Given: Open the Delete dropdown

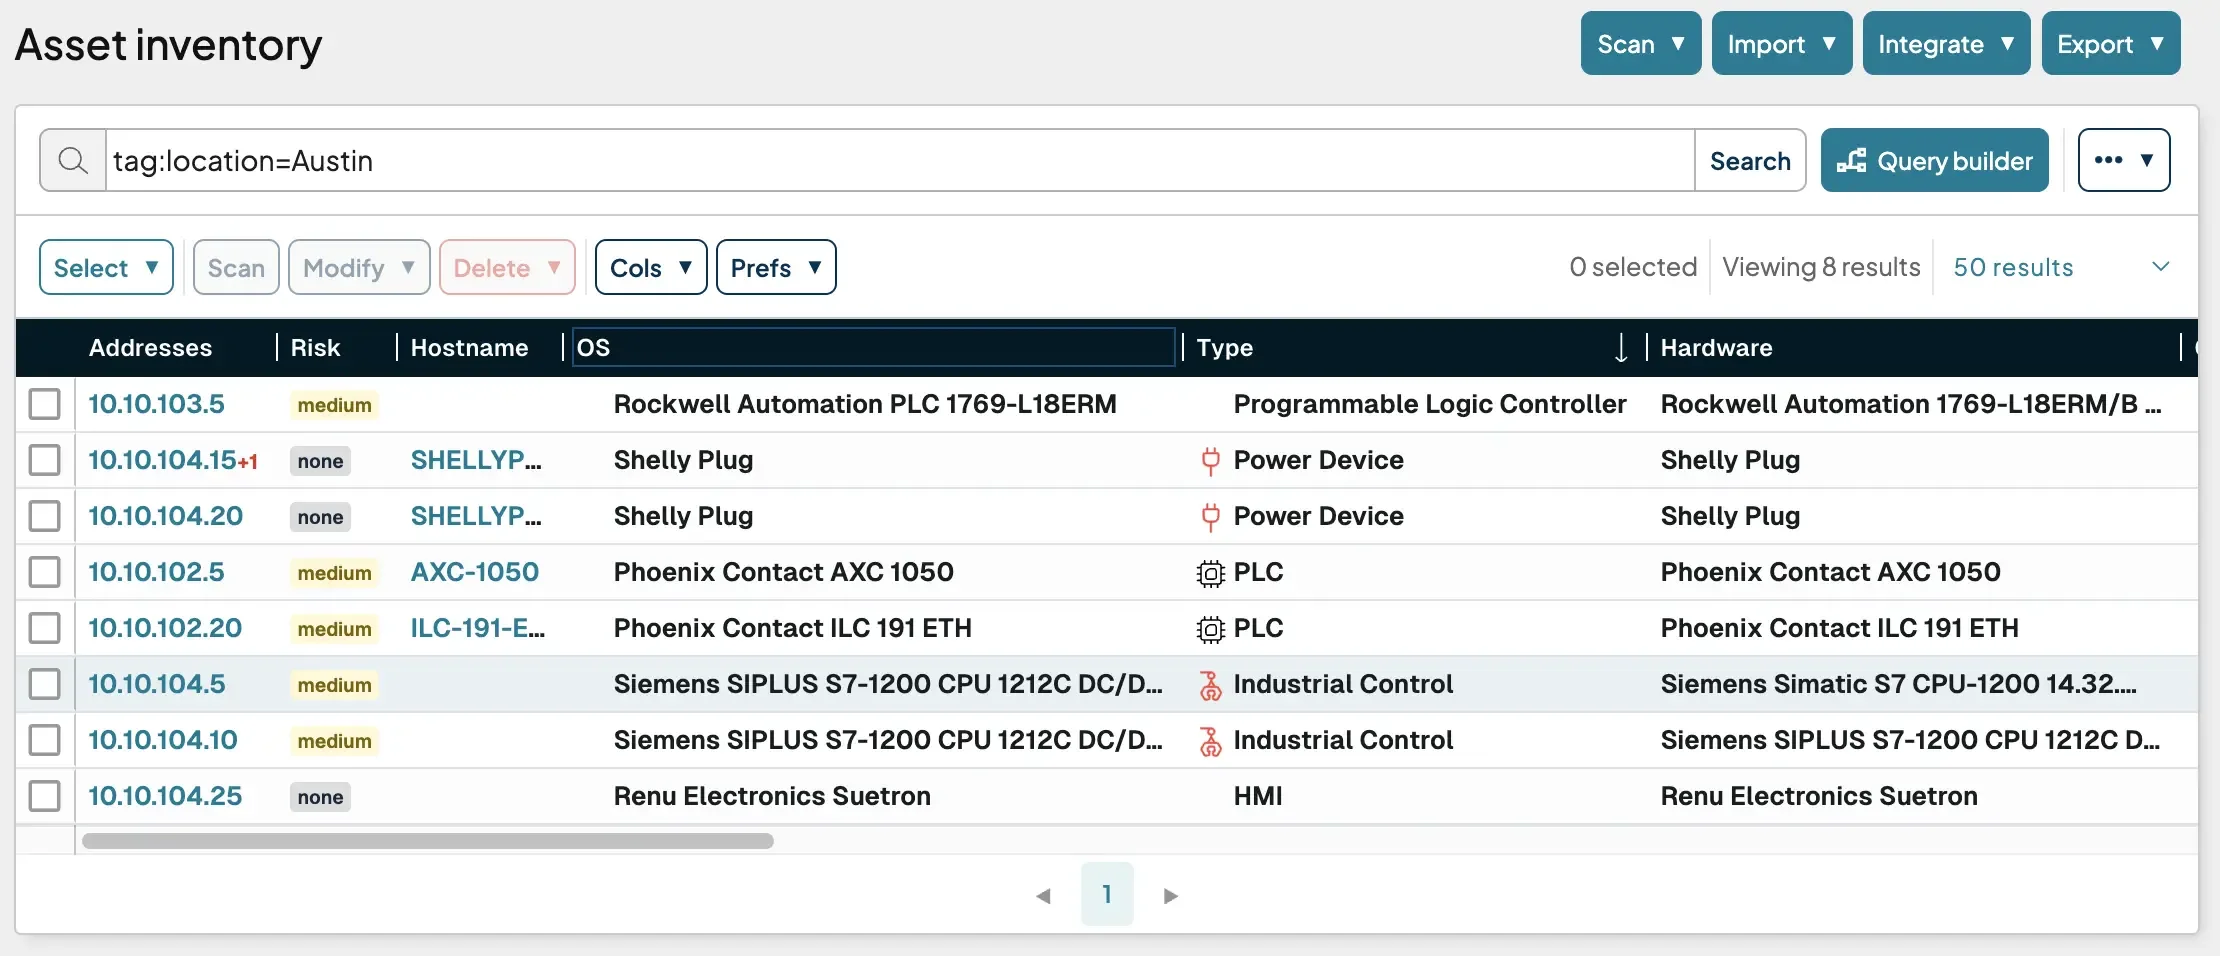Looking at the screenshot, I should [x=507, y=267].
